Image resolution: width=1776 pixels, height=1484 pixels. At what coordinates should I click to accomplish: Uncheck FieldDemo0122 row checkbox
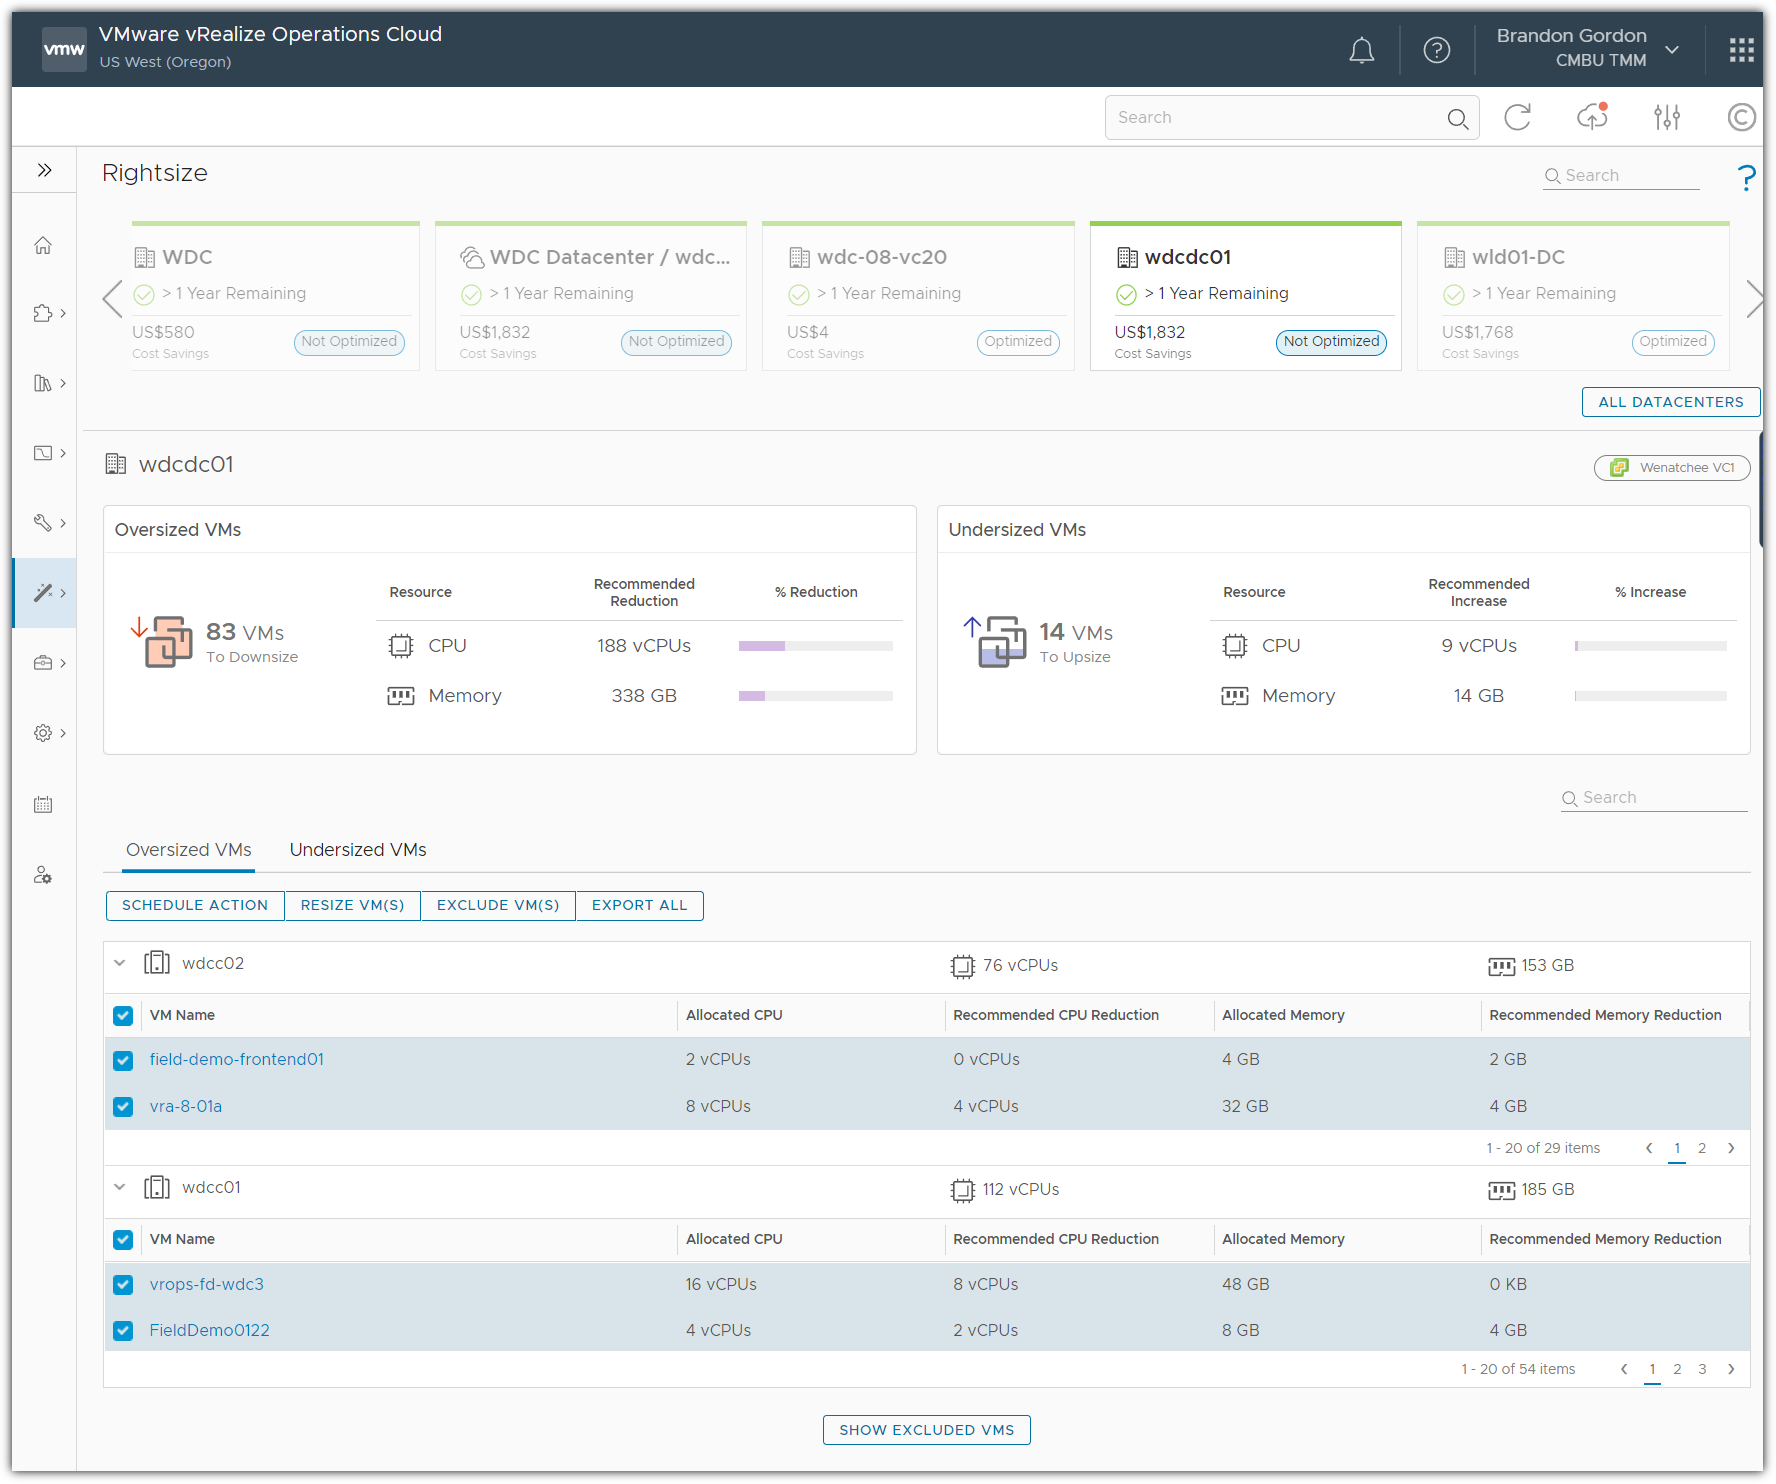[x=123, y=1331]
